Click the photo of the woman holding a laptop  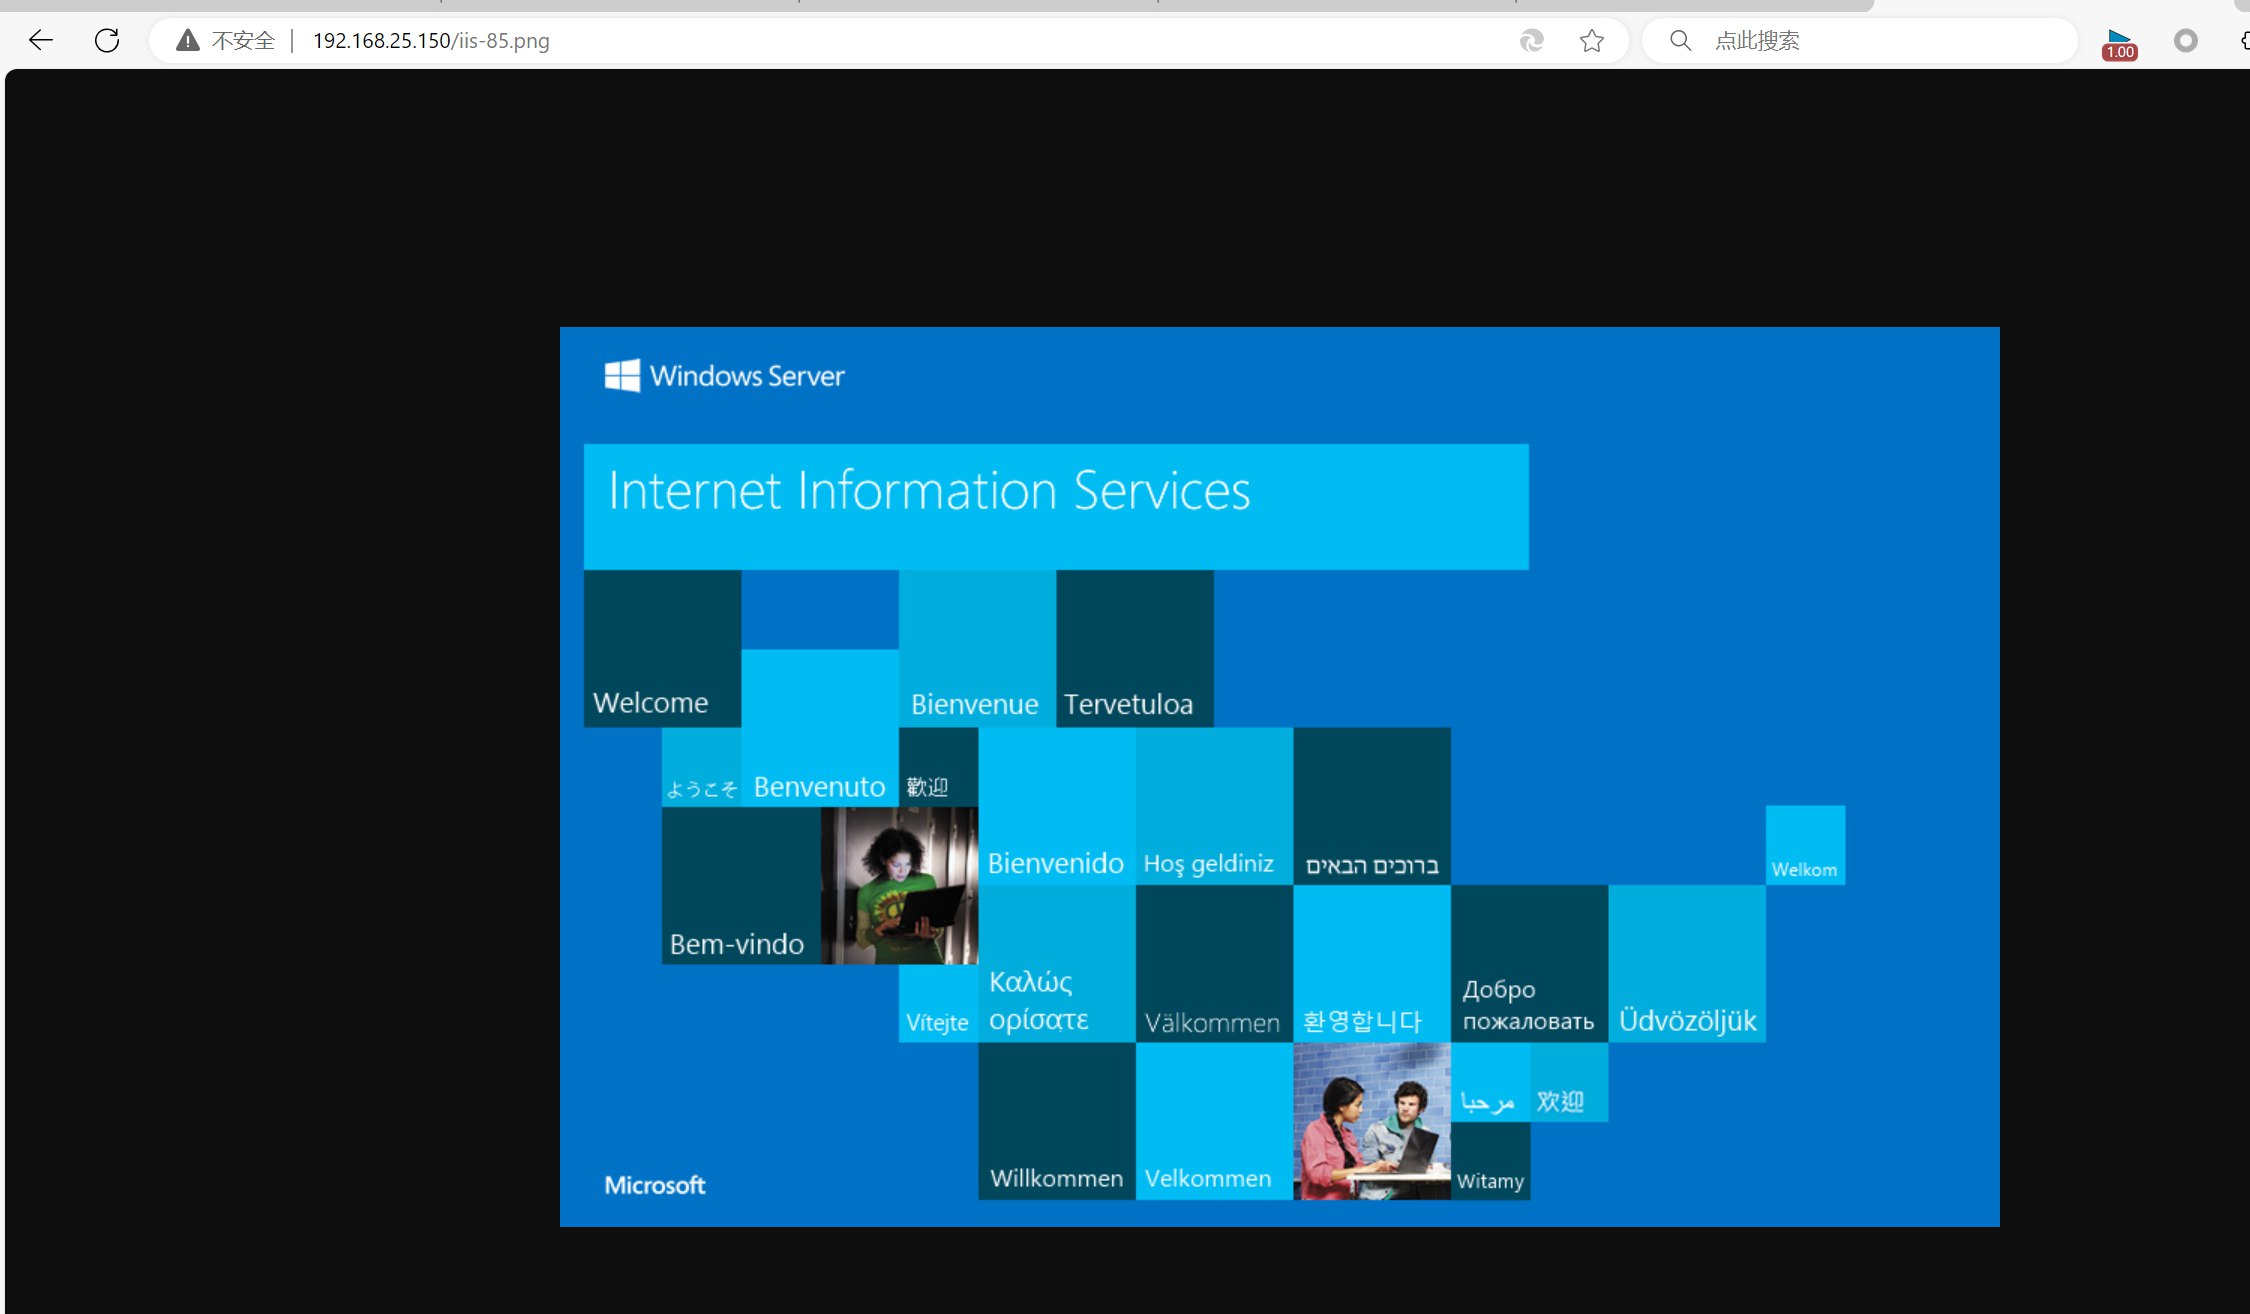point(899,885)
